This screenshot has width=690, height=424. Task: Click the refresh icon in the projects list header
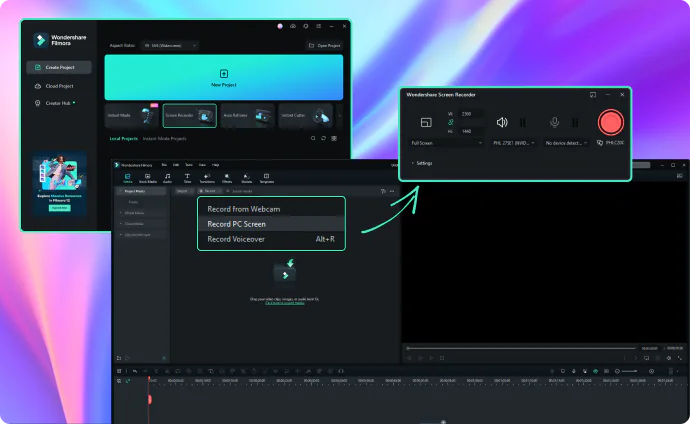click(323, 138)
